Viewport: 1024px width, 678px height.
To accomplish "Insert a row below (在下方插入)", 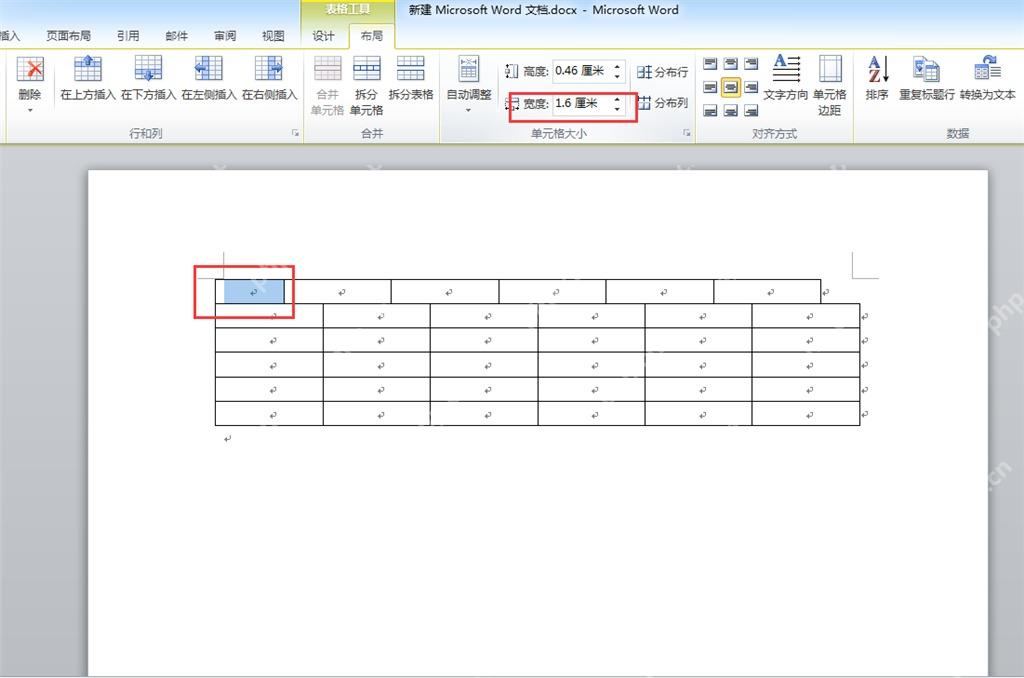I will click(148, 78).
